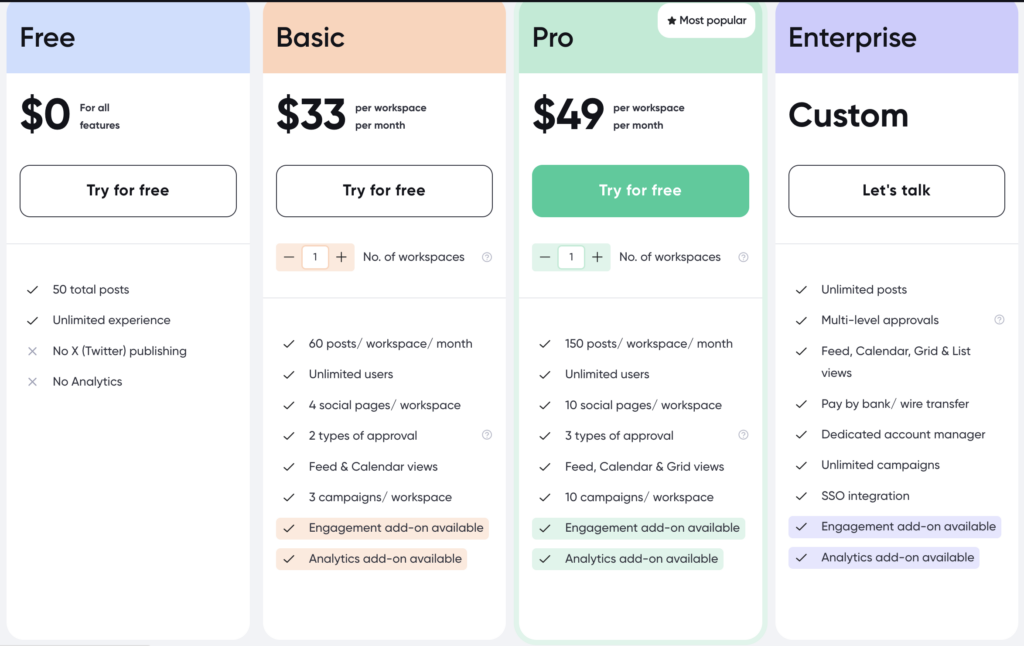This screenshot has width=1024, height=646.
Task: Click the Let's talk Enterprise button
Action: pyautogui.click(x=896, y=191)
